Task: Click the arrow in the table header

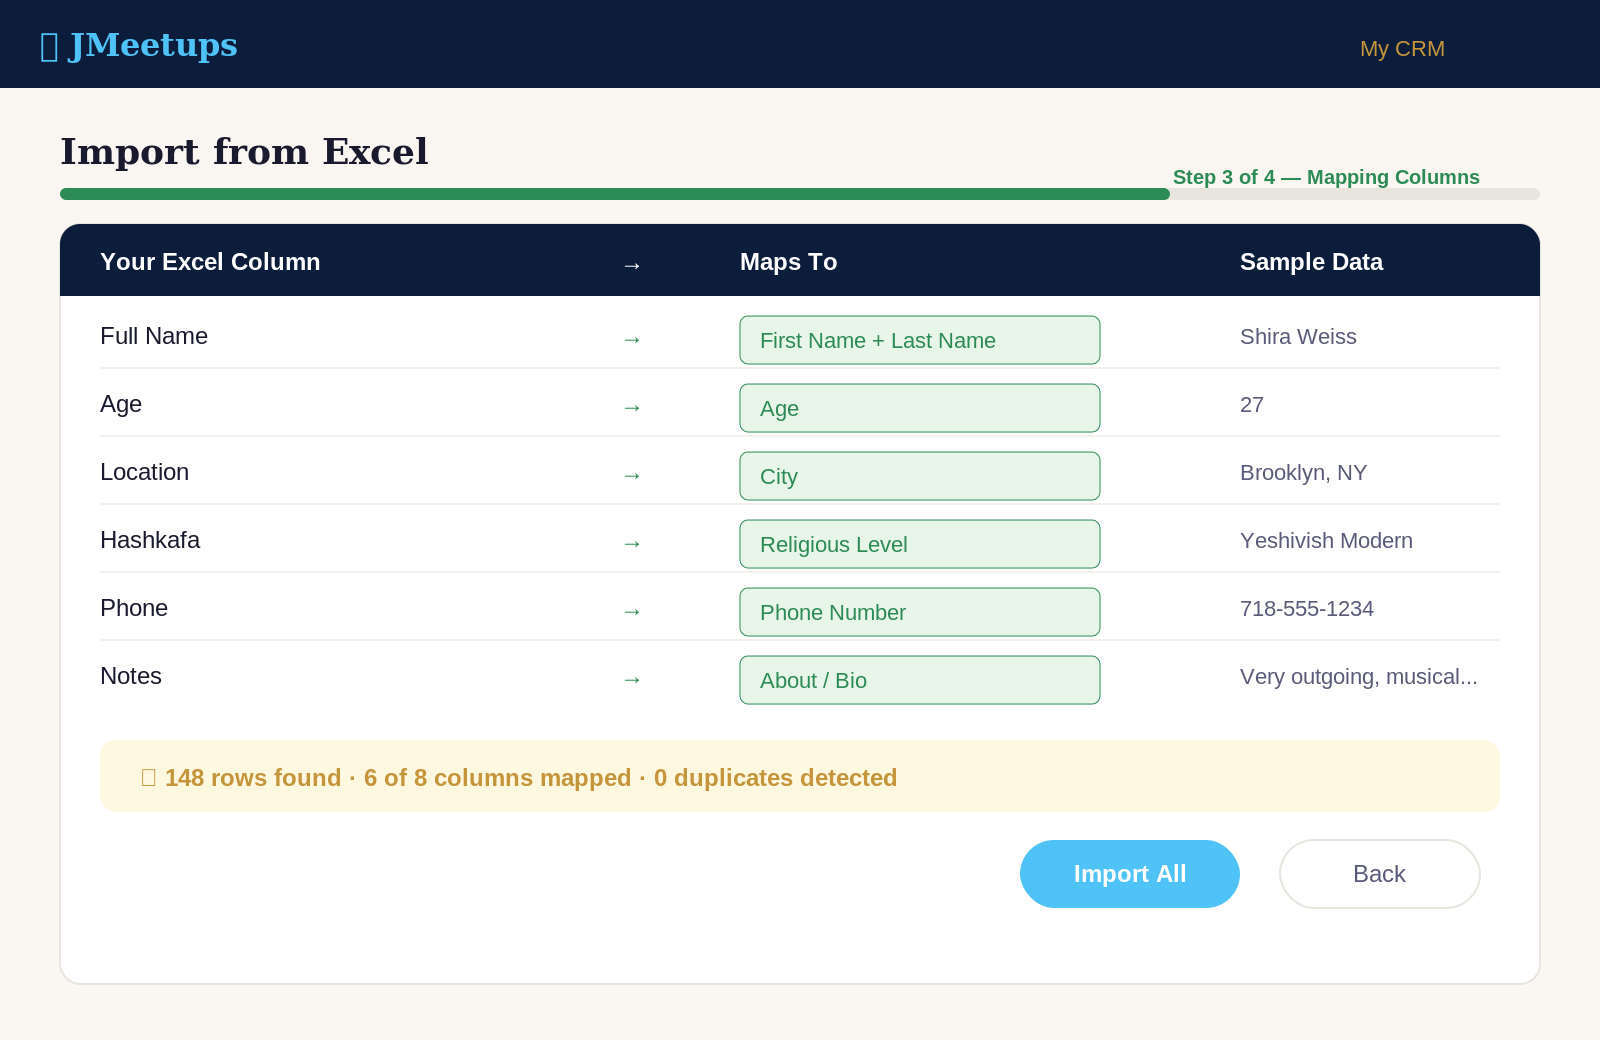Action: tap(632, 265)
